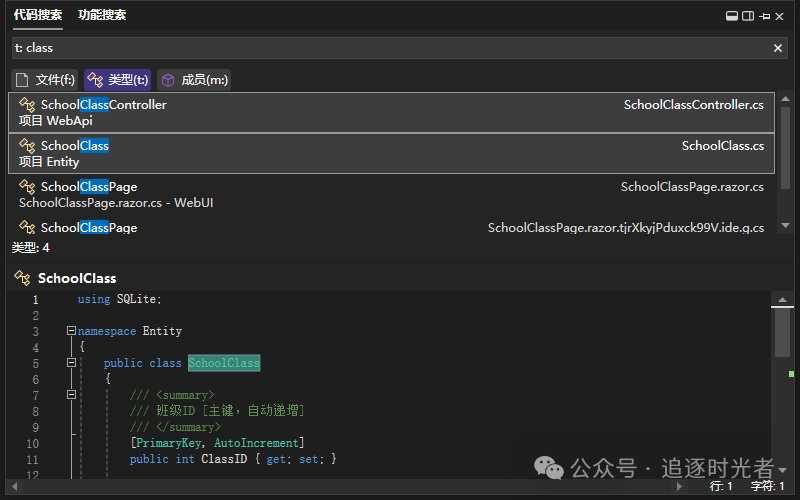Click AutoIncrement attribute in code
Image resolution: width=800 pixels, height=500 pixels.
point(256,443)
